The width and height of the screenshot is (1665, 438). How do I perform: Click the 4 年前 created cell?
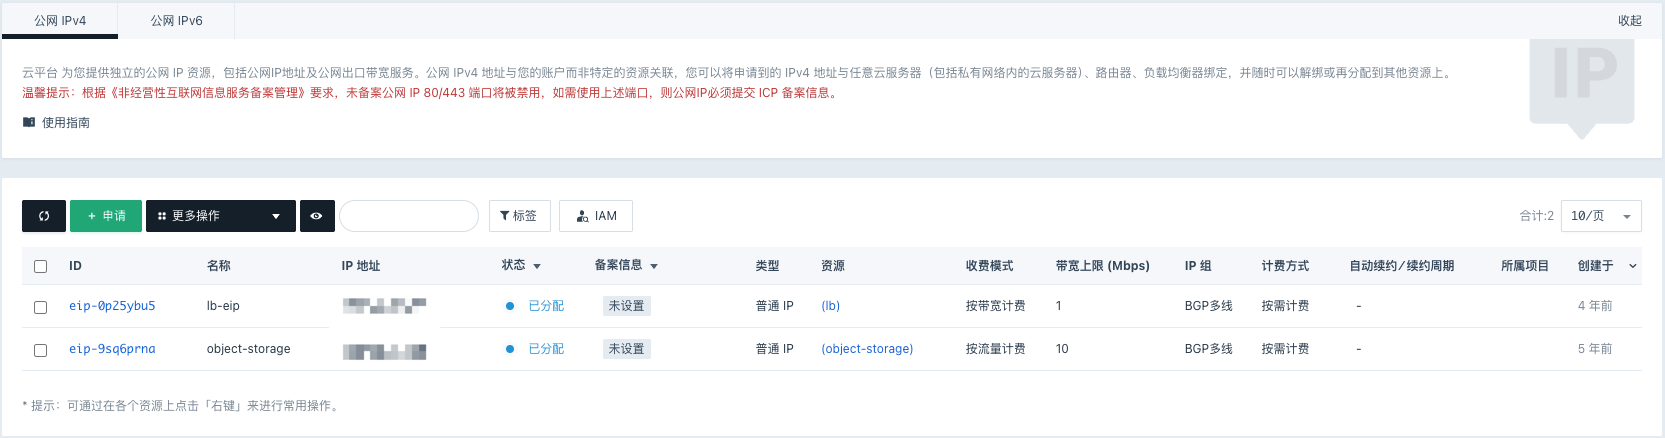click(x=1595, y=306)
